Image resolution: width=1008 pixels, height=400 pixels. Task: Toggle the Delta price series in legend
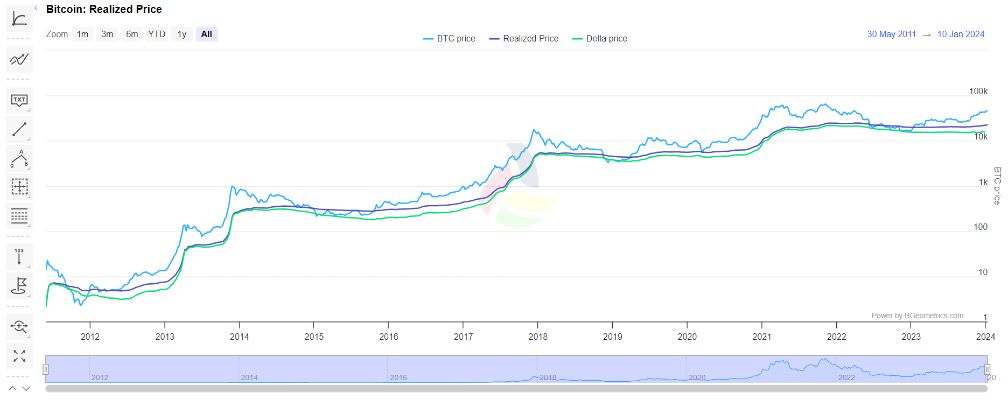coord(599,39)
